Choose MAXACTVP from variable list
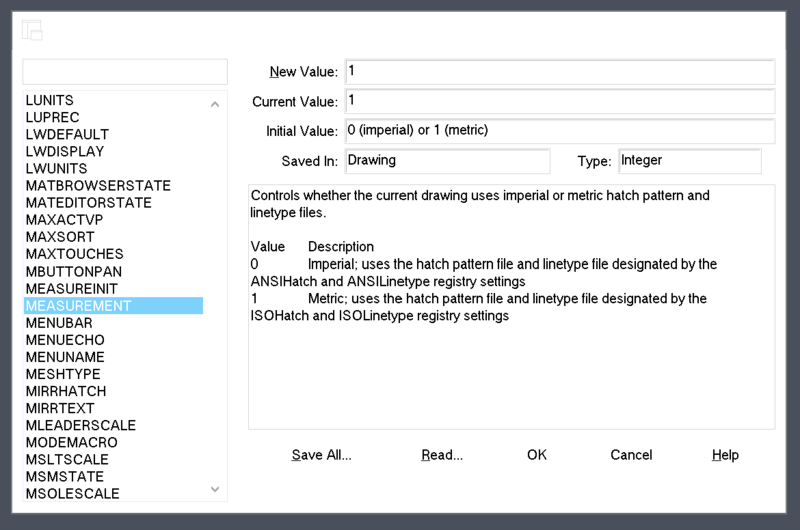Screen dimensions: 800x530 coord(64,220)
